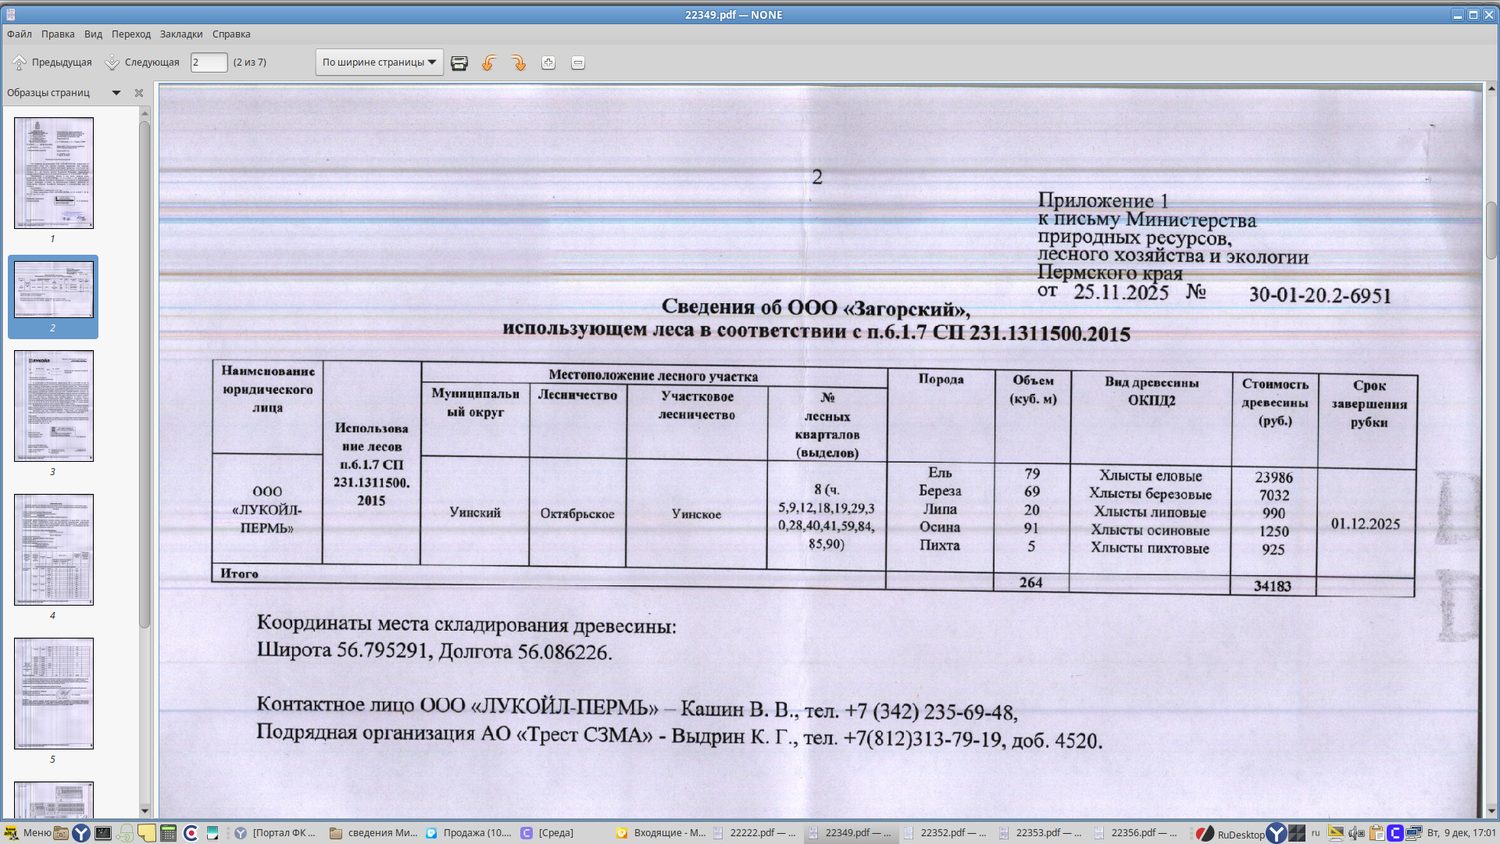Open the file manager launcher in the taskbar
1500x844 pixels.
[x=60, y=833]
